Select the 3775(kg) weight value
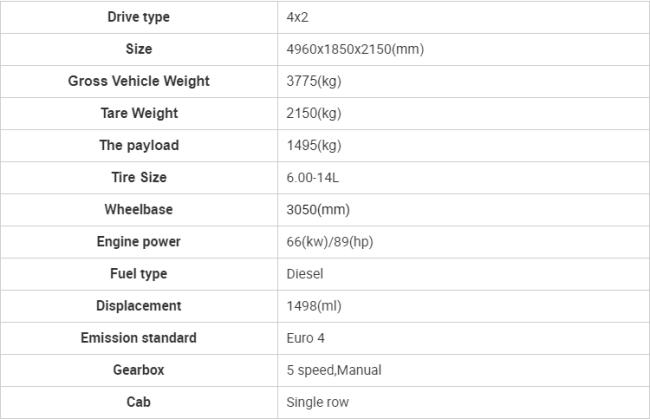 coord(314,81)
